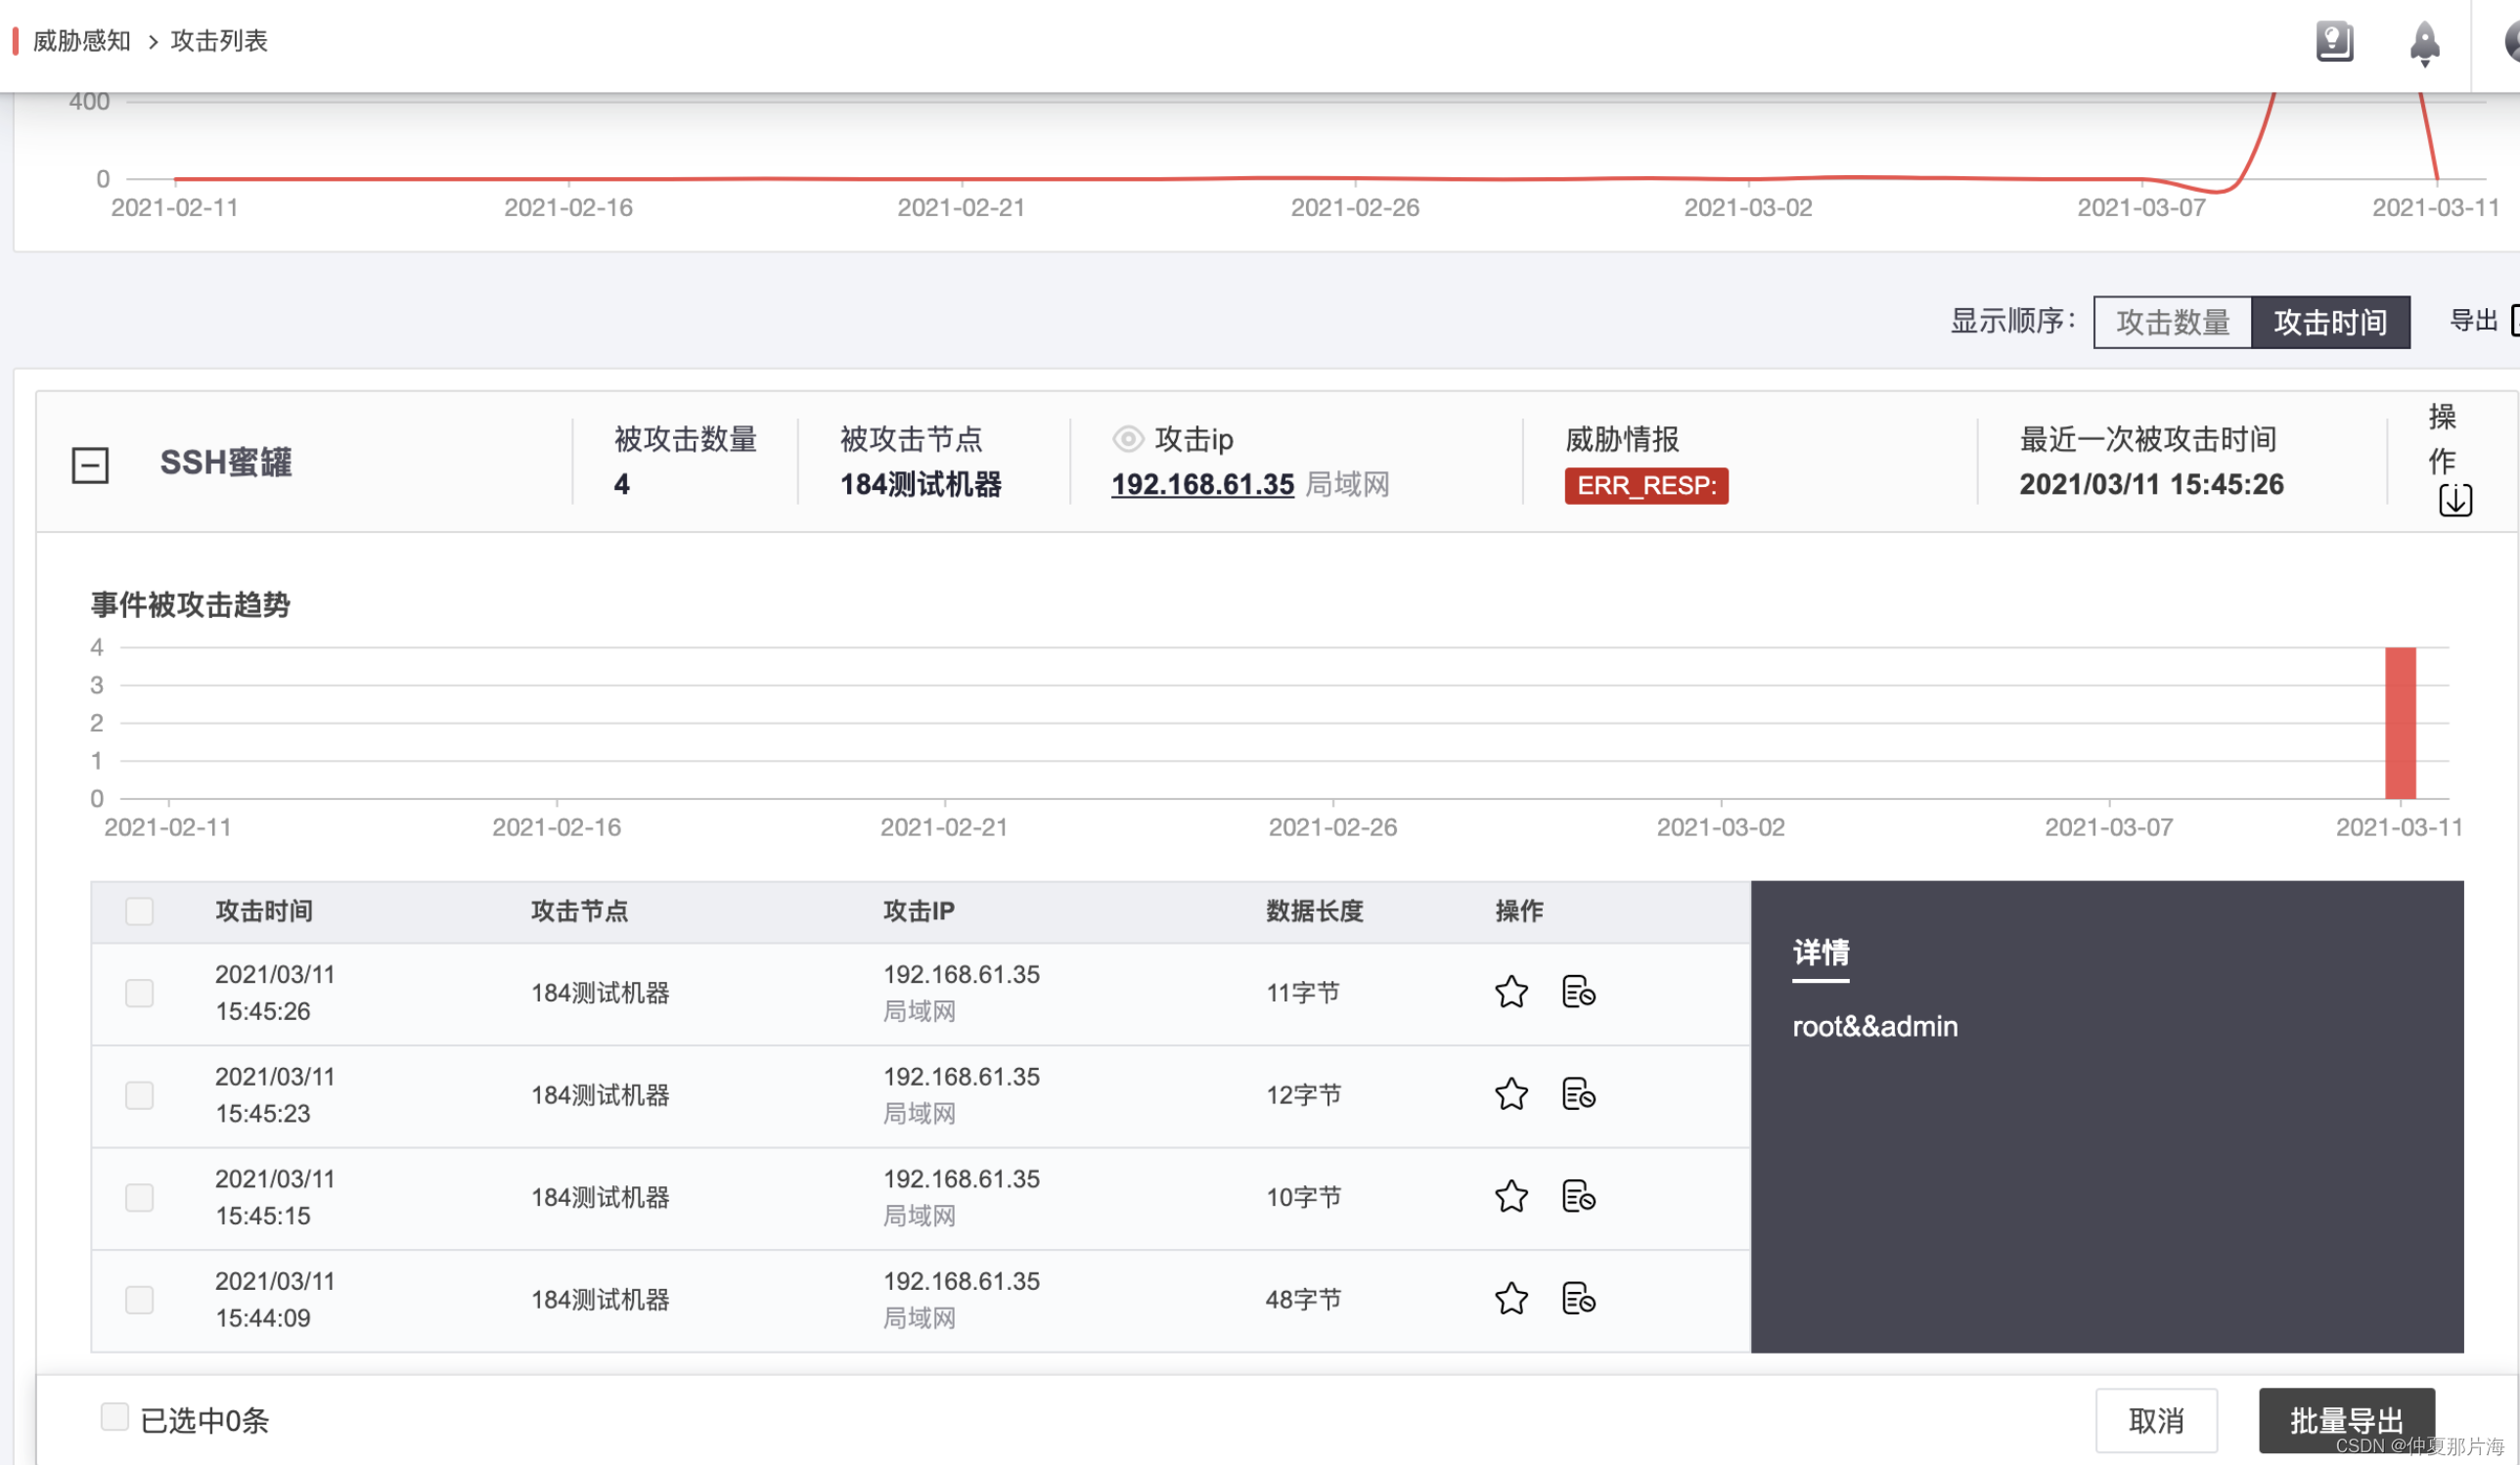
Task: Open details for the 15:45:26 record
Action: pos(1578,992)
